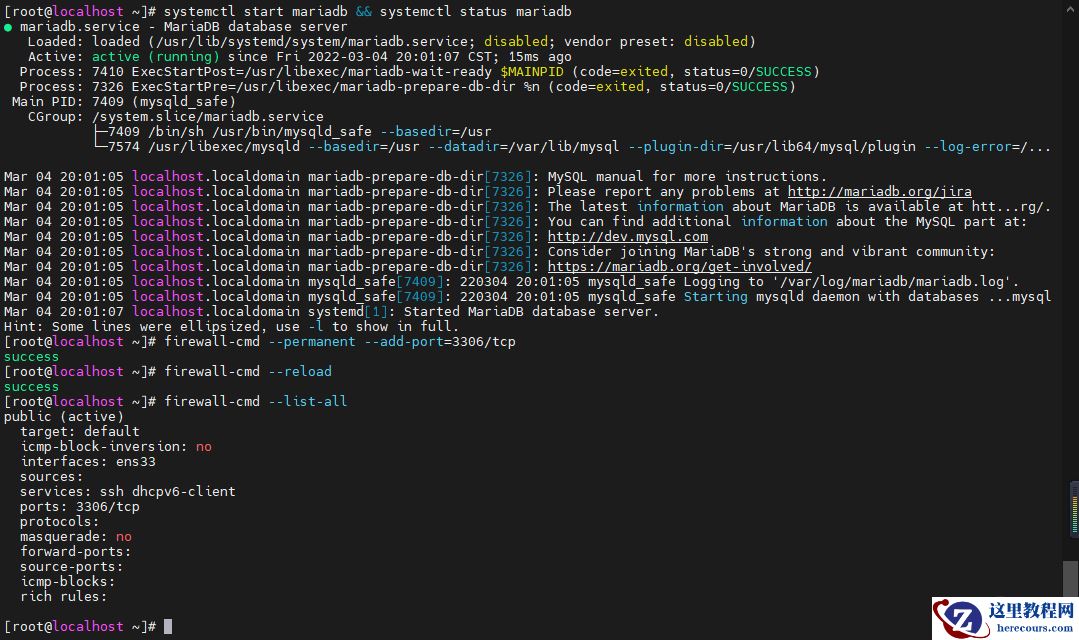Click 'CGroup: /system.slice/mariadb.service' line

(175, 116)
